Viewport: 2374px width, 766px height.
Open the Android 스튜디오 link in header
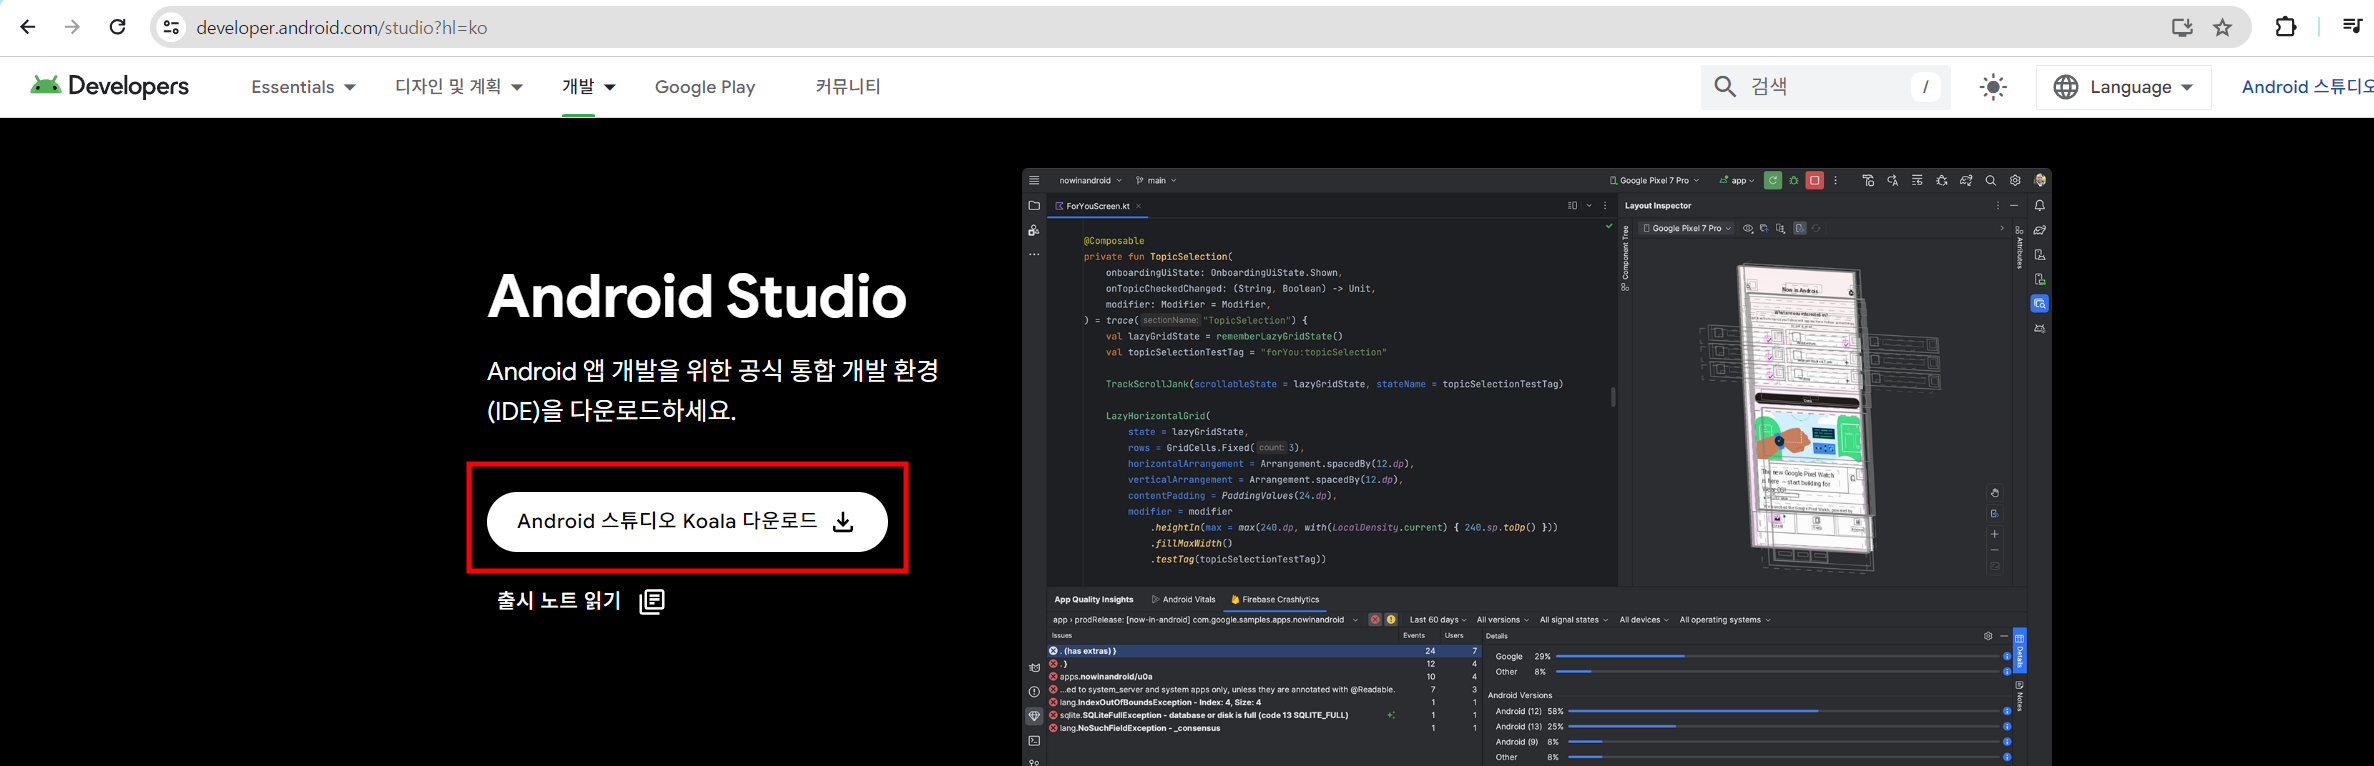point(2307,87)
